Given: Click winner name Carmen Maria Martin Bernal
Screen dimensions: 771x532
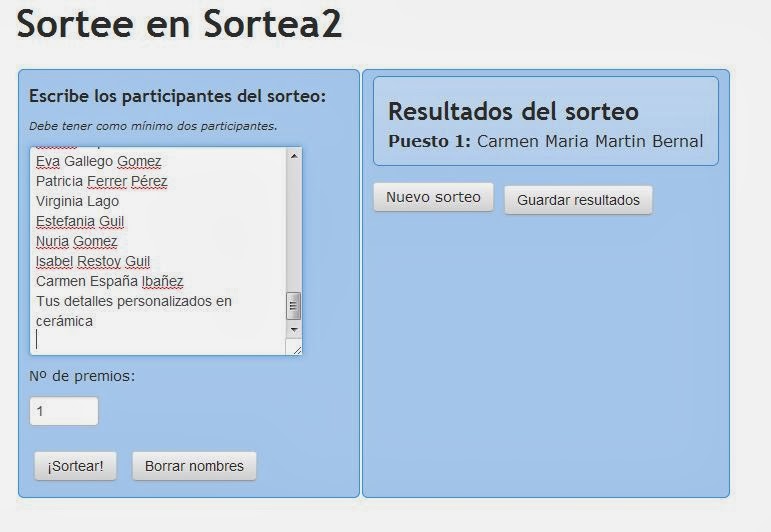Looking at the screenshot, I should tap(590, 141).
